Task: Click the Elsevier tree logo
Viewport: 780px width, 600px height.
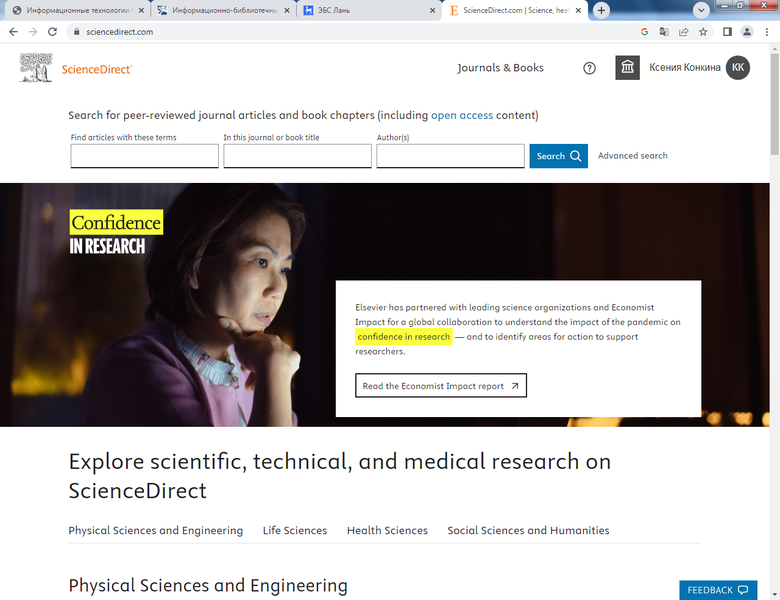Action: [36, 68]
